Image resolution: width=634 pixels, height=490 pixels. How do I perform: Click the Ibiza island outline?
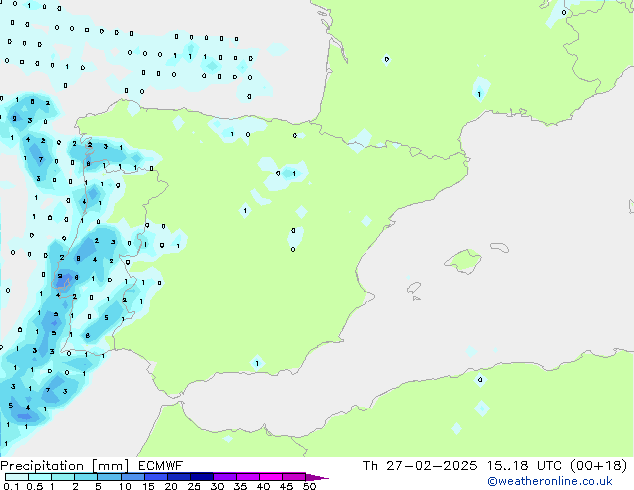(x=414, y=288)
